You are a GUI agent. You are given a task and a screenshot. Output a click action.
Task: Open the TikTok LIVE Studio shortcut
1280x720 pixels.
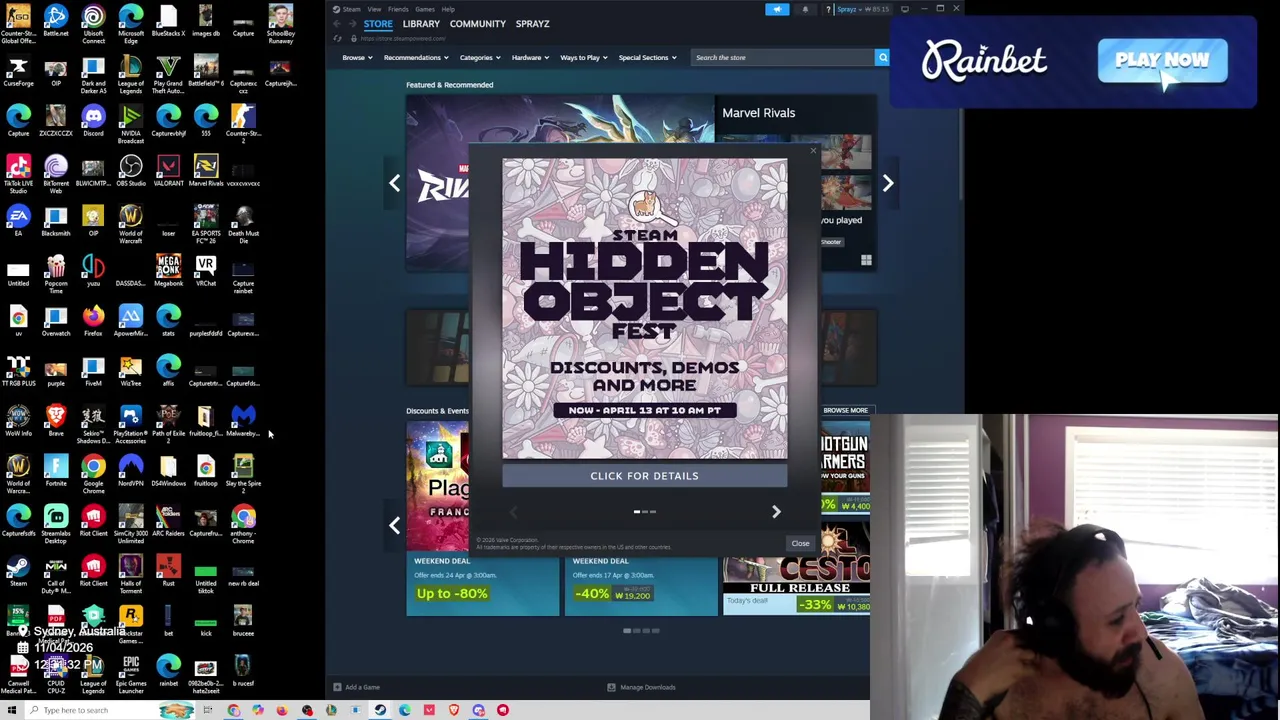18,174
